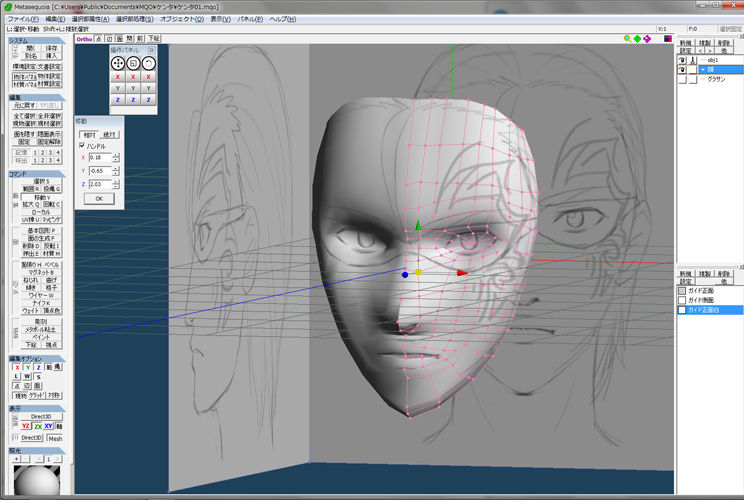Click the lighting sphere preview thumbnail
This screenshot has width=744, height=500.
[x=37, y=480]
